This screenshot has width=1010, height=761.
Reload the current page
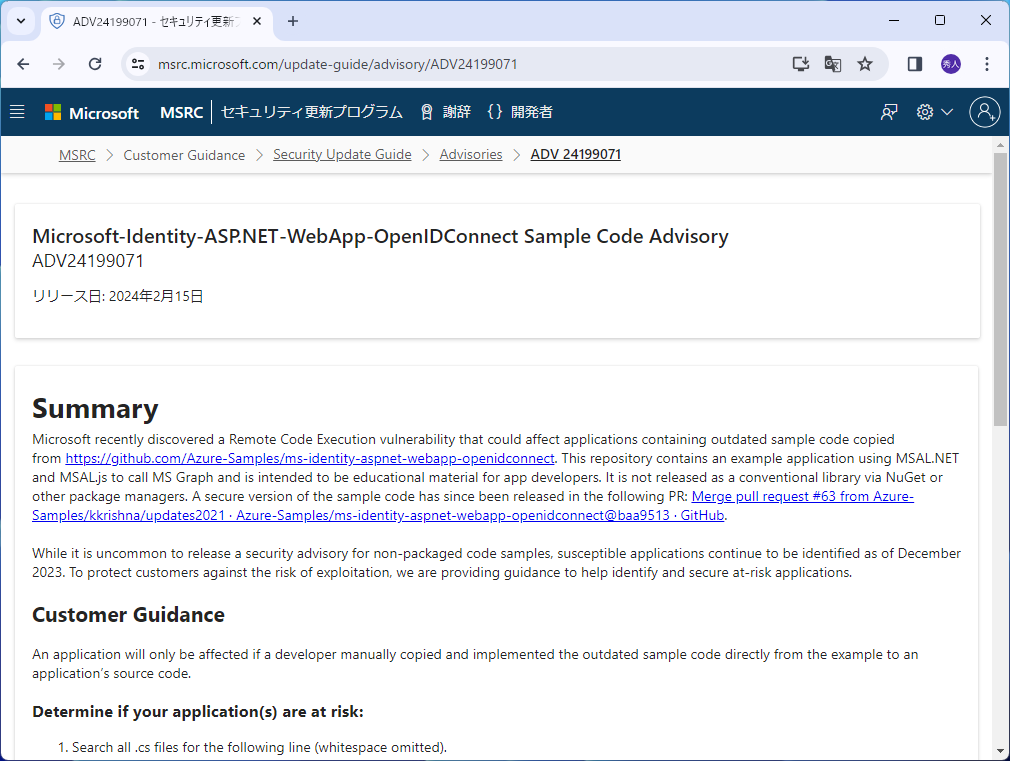95,64
